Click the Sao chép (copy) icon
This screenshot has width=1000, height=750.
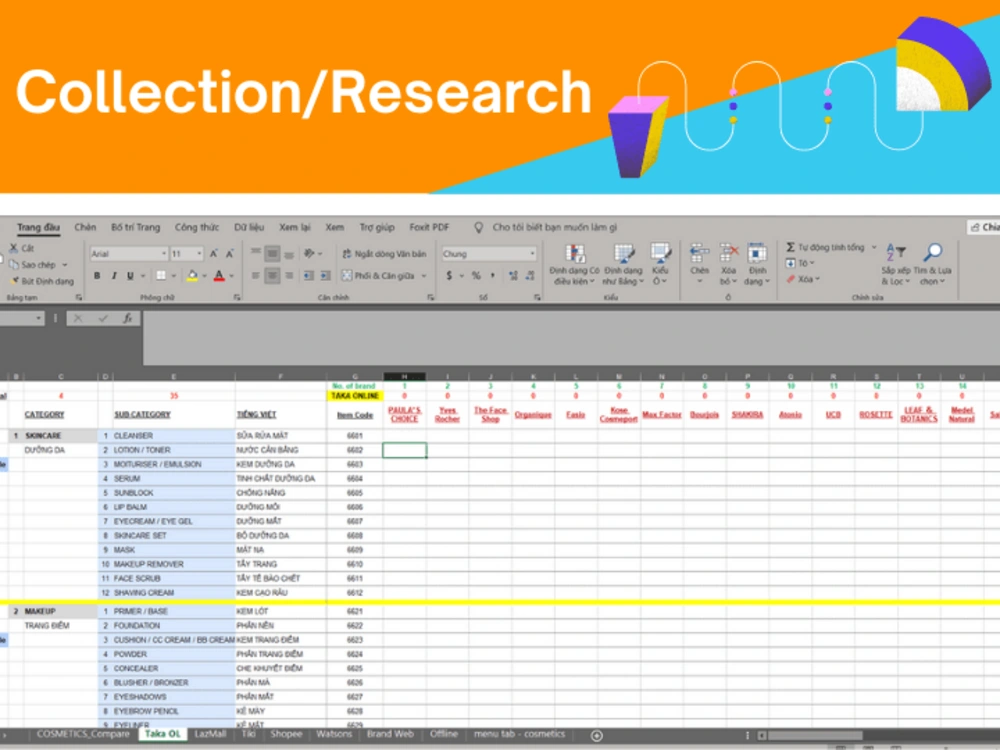tap(13, 265)
